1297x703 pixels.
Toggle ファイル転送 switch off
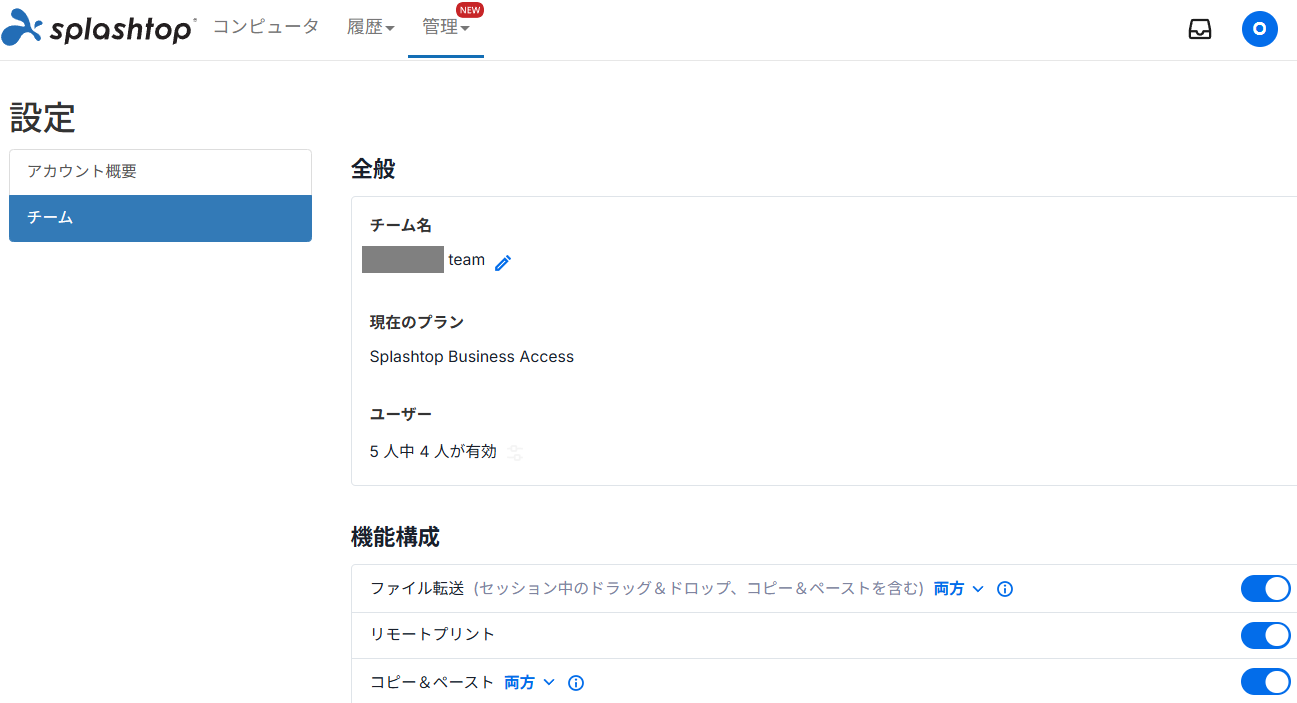pyautogui.click(x=1266, y=589)
